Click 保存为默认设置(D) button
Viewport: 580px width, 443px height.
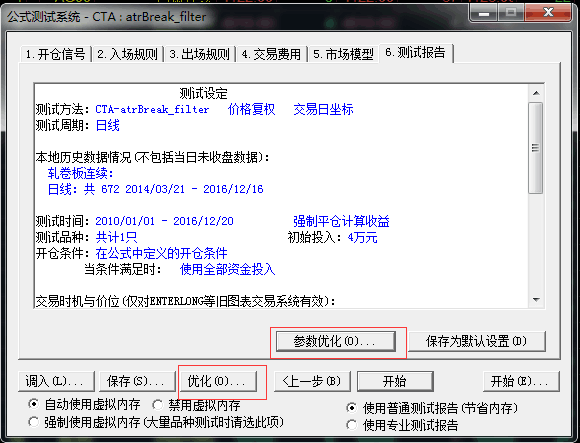point(477,341)
